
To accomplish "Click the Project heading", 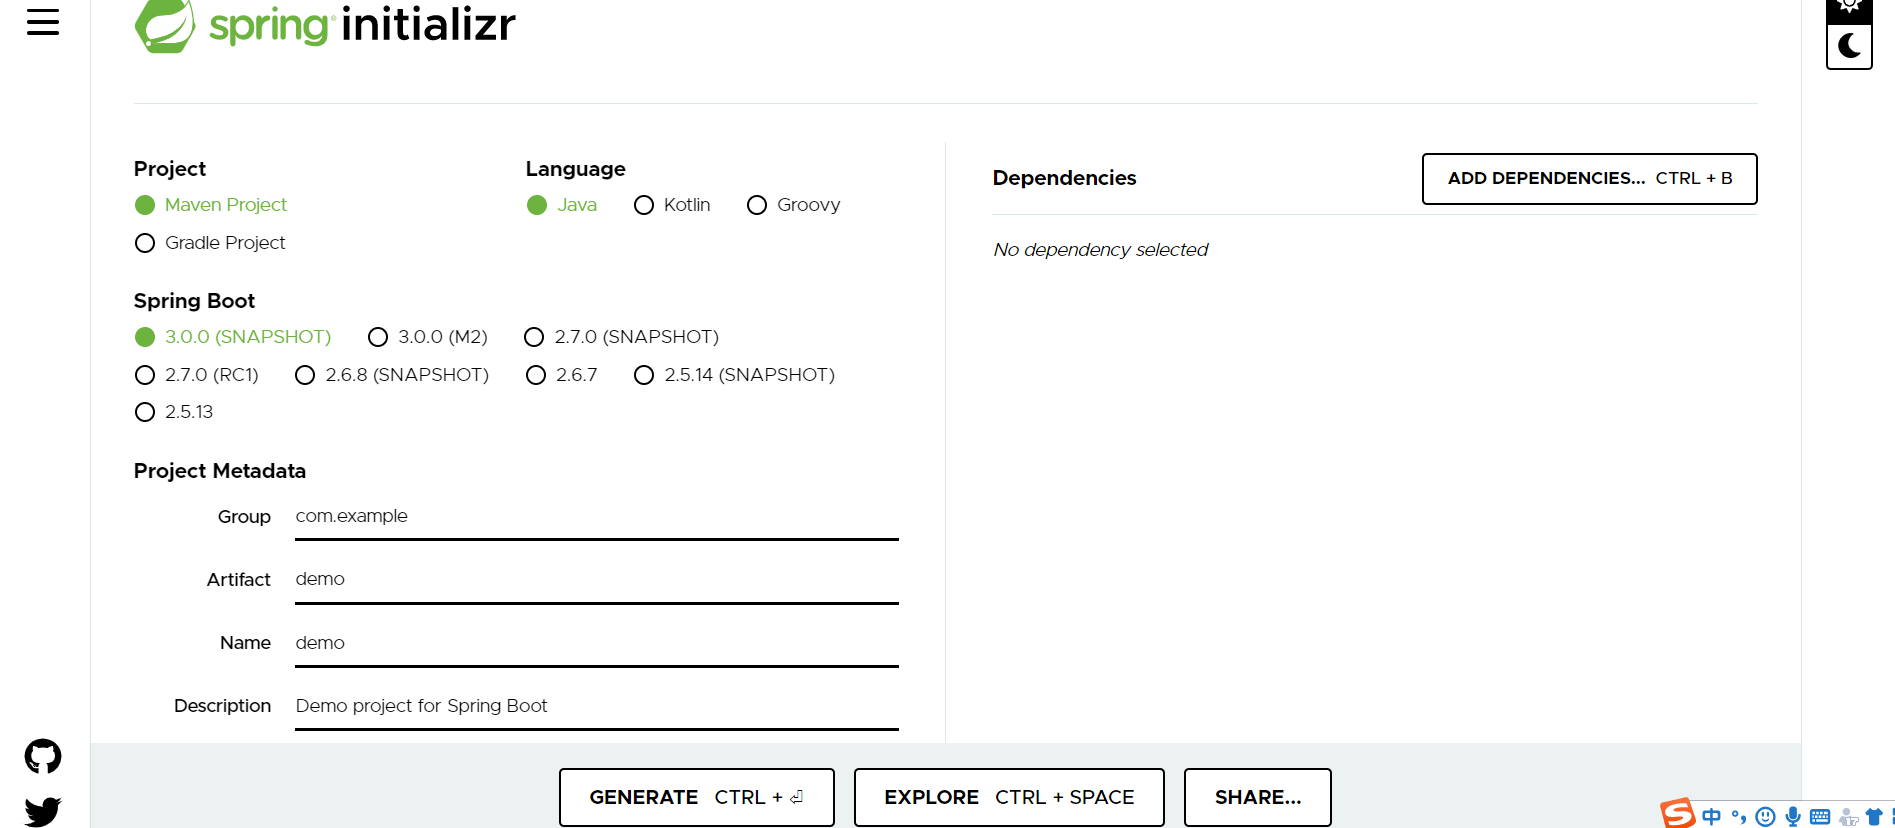I will 170,169.
